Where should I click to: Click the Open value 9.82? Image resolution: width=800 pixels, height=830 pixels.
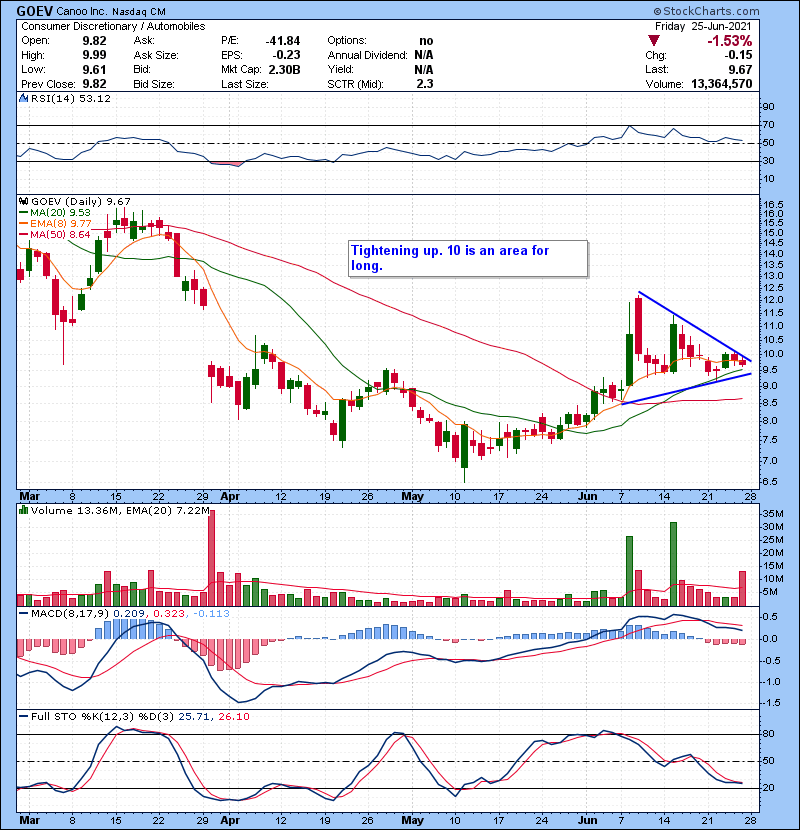[x=94, y=41]
